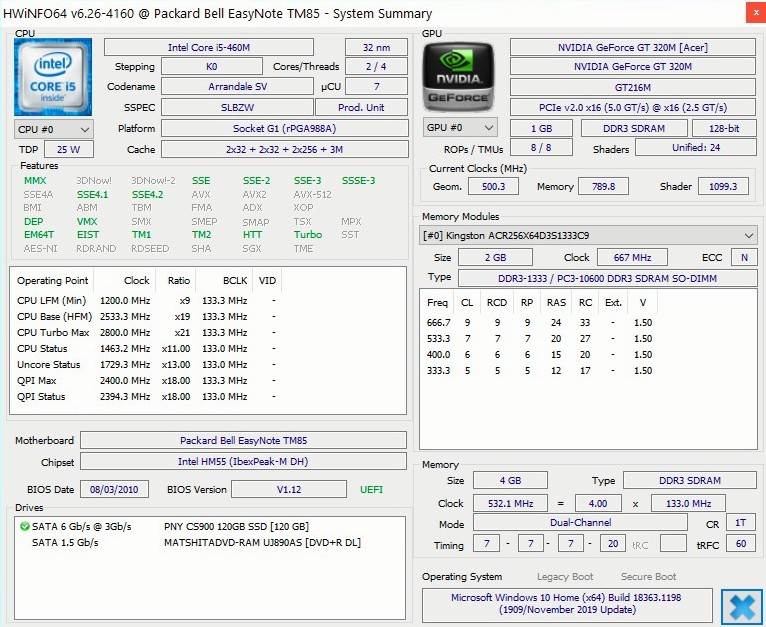Click the greyed AES-NI feature label
The image size is (766, 627).
[41, 248]
